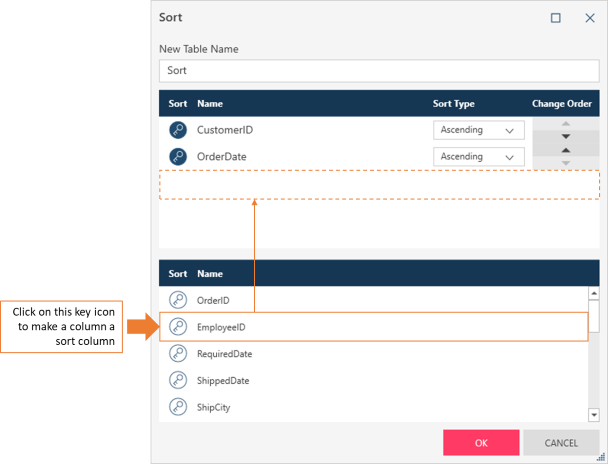This screenshot has width=608, height=464.
Task: Move CustomerID down in sort order
Action: tap(566, 136)
